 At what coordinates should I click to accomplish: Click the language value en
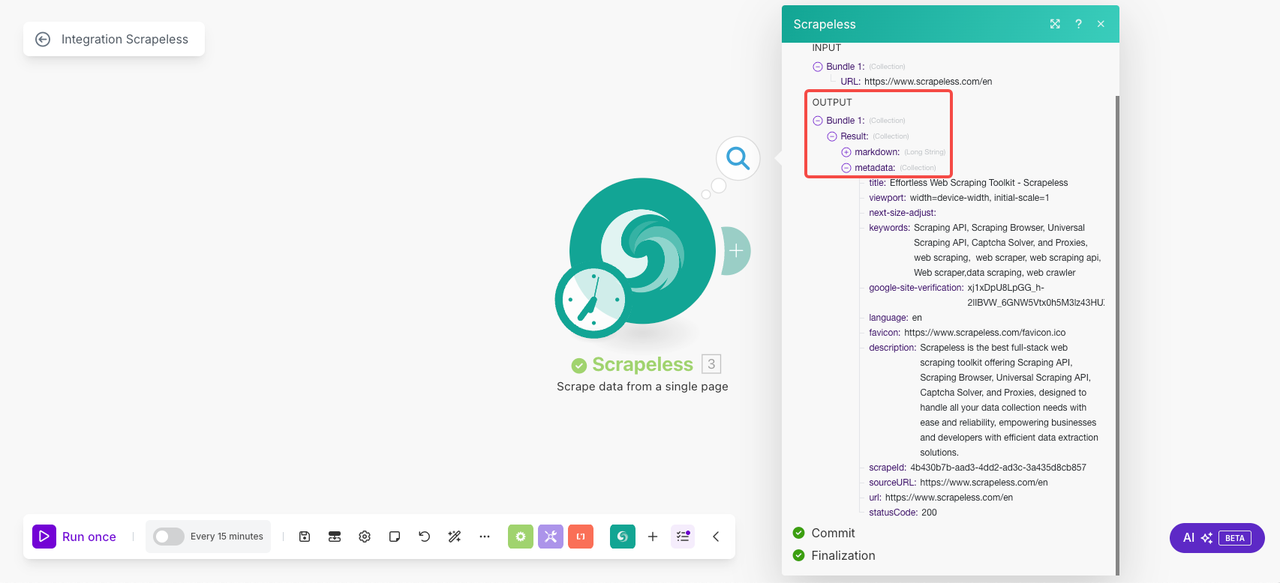pyautogui.click(x=917, y=318)
